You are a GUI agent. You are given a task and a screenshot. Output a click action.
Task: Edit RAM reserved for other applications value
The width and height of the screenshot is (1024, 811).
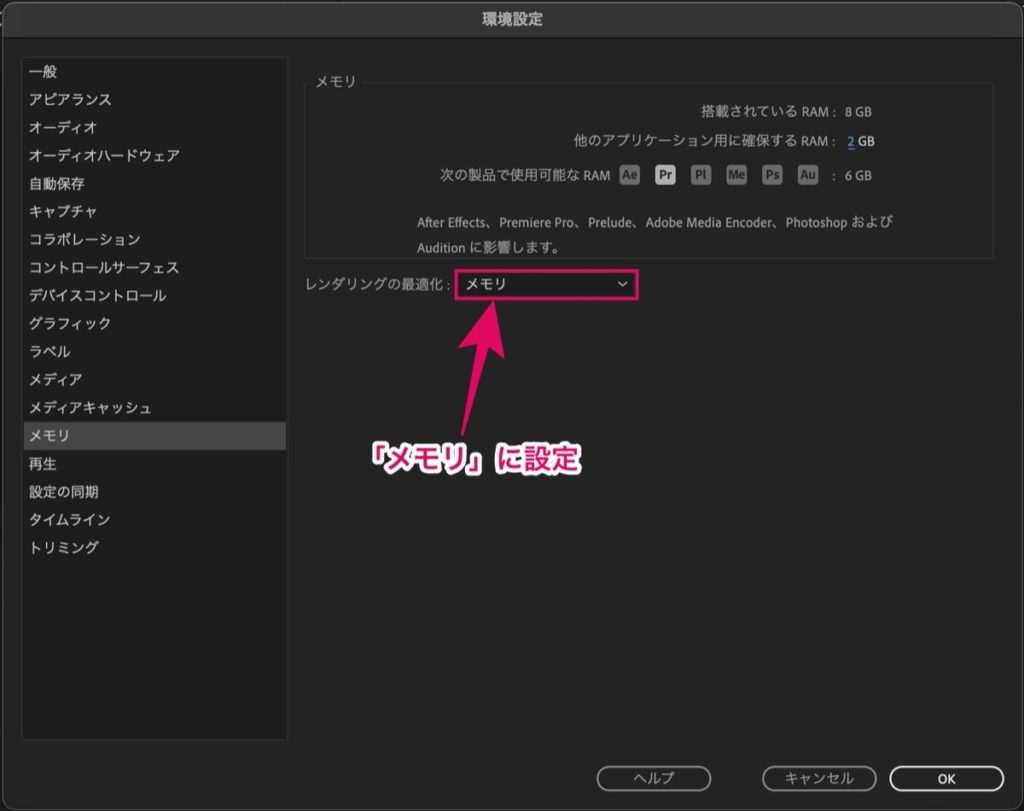(851, 141)
